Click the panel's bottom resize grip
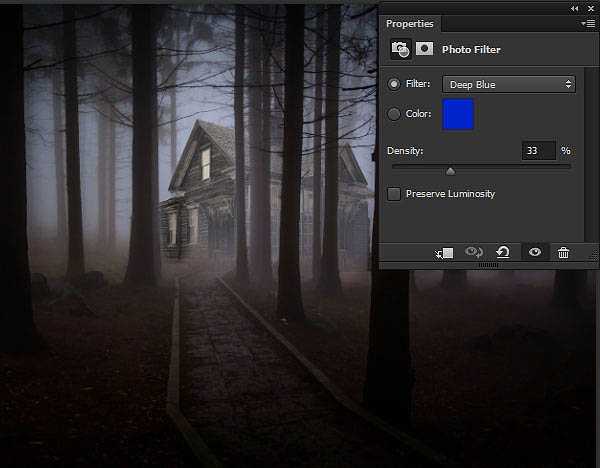Image resolution: width=600 pixels, height=468 pixels. tap(489, 266)
